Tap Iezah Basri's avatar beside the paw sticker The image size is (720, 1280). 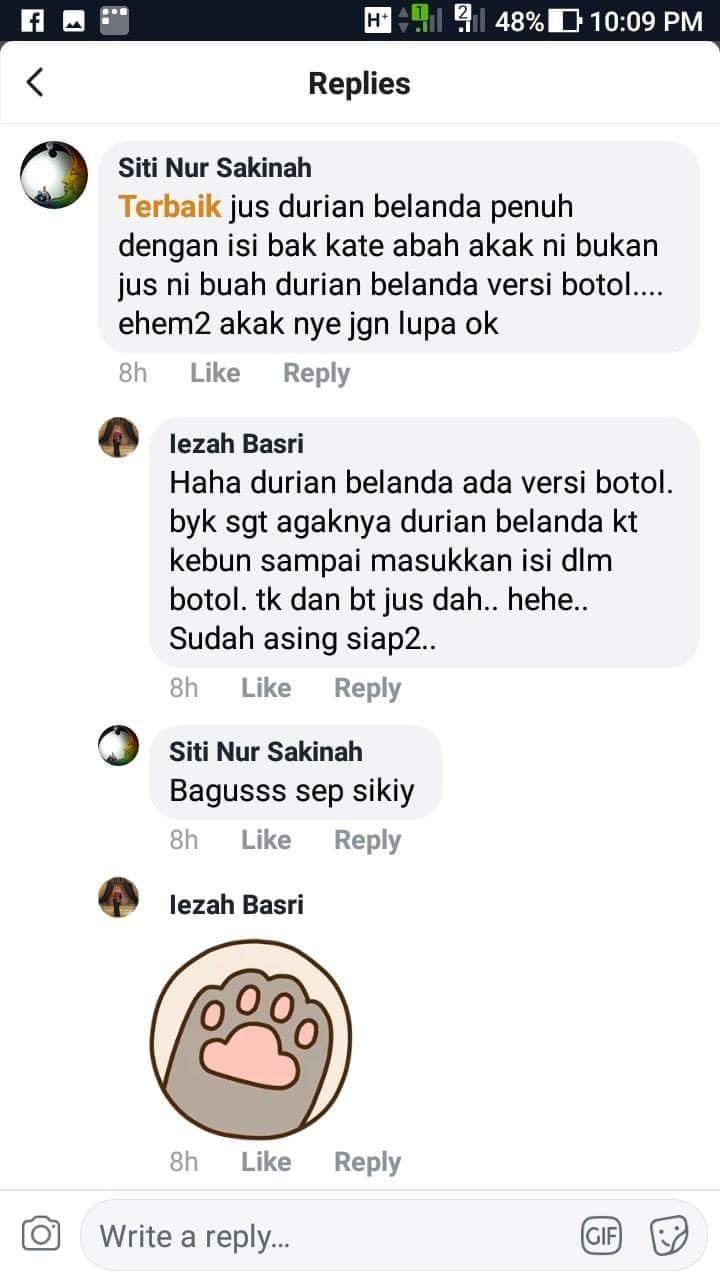pos(118,897)
